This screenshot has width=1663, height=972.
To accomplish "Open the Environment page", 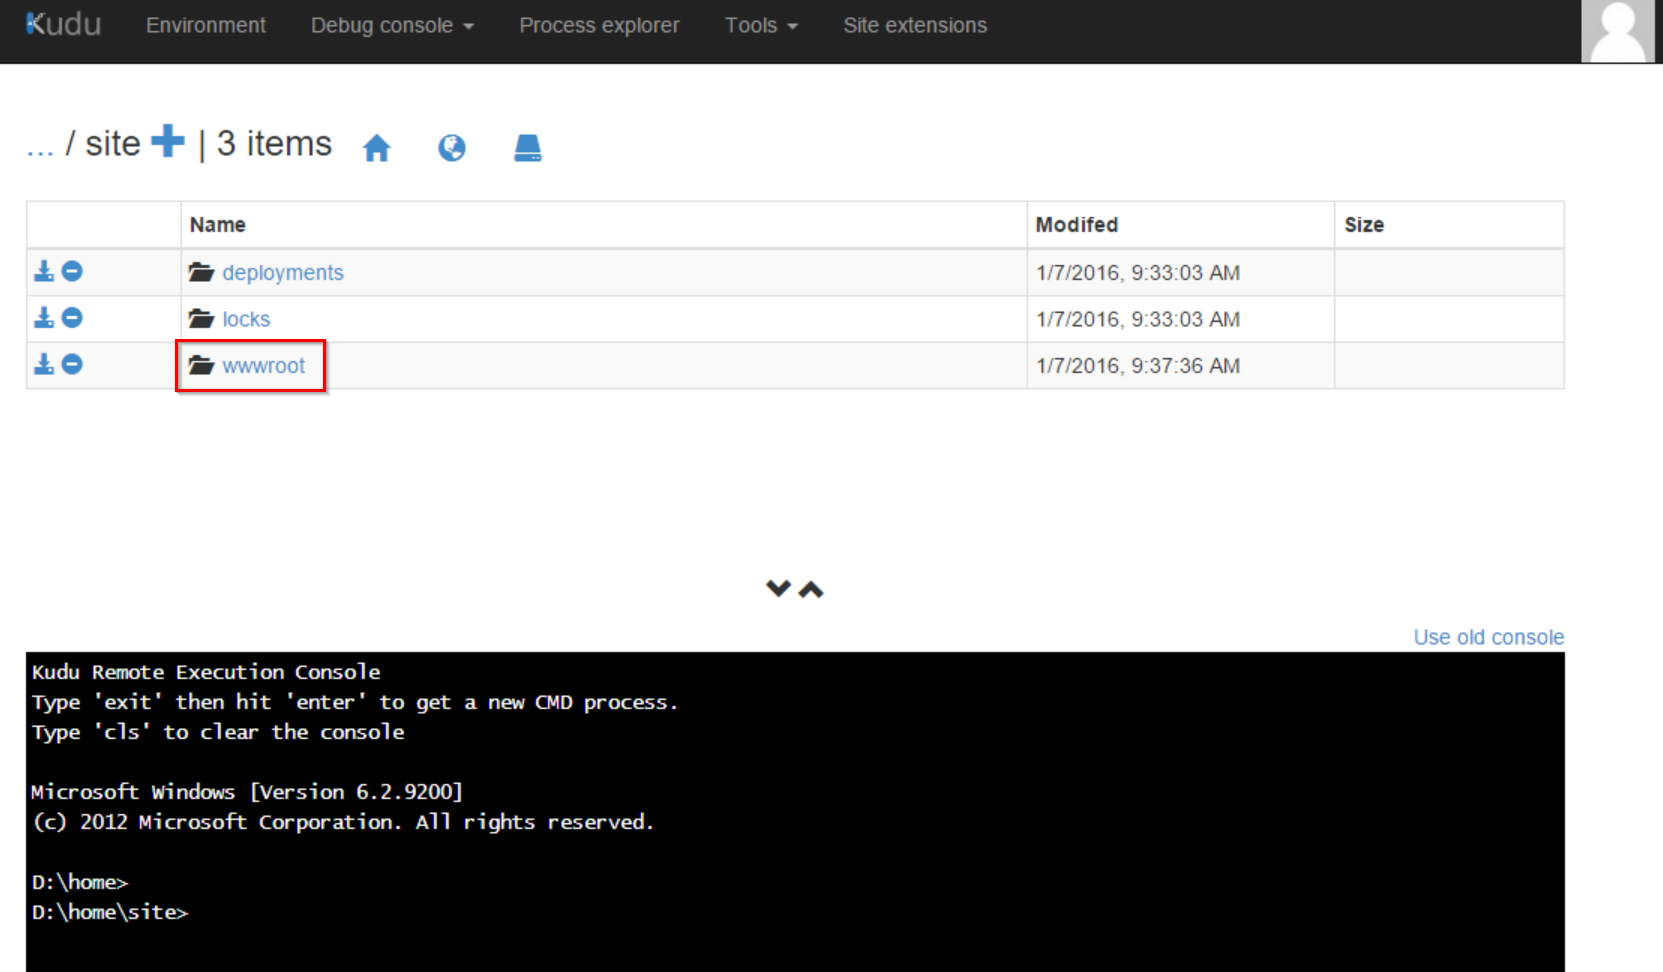I will tap(206, 25).
